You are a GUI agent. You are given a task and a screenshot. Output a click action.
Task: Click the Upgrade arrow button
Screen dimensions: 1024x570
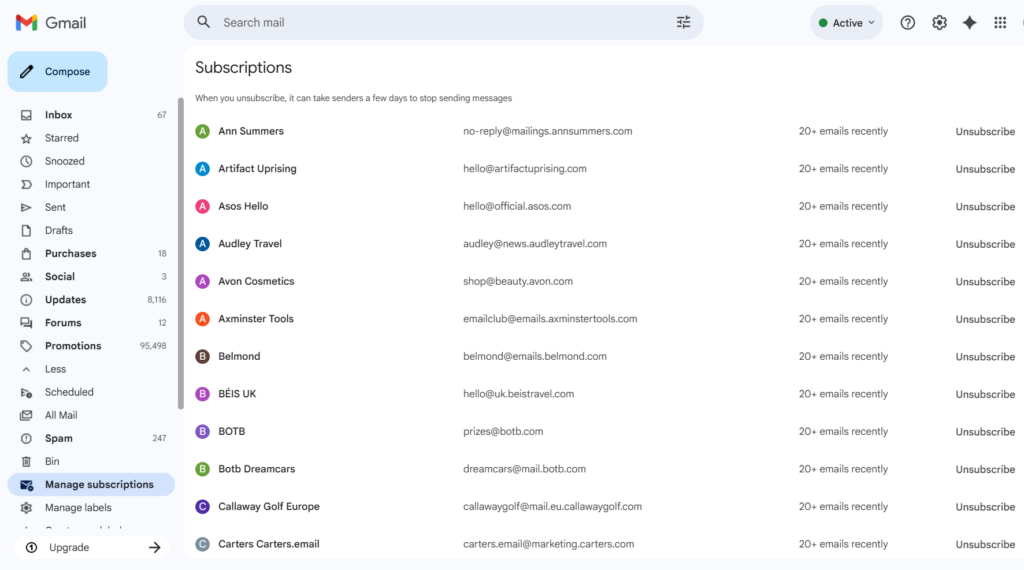coord(155,547)
